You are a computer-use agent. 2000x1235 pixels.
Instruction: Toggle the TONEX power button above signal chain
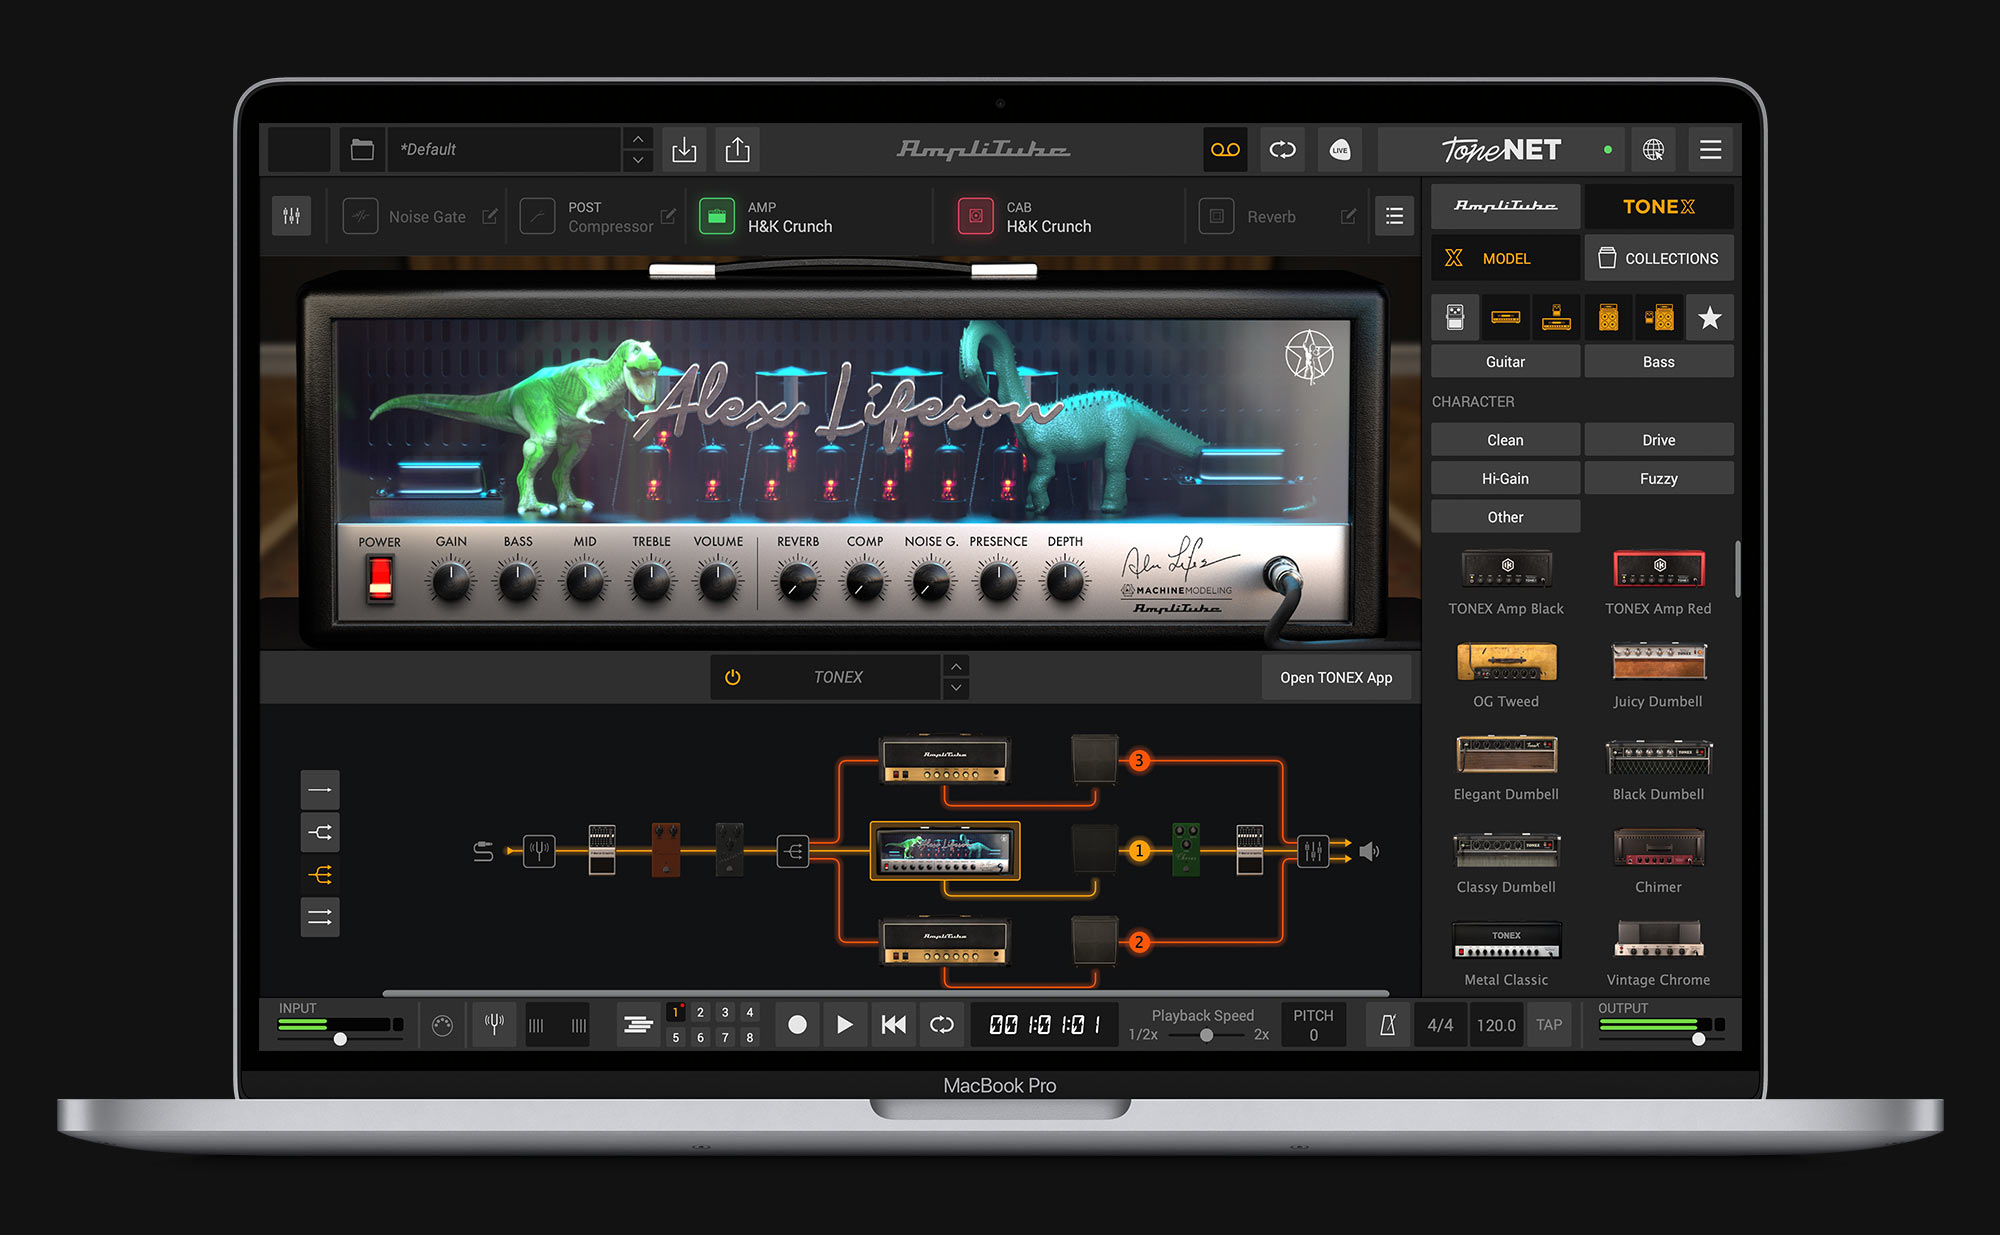[x=731, y=677]
